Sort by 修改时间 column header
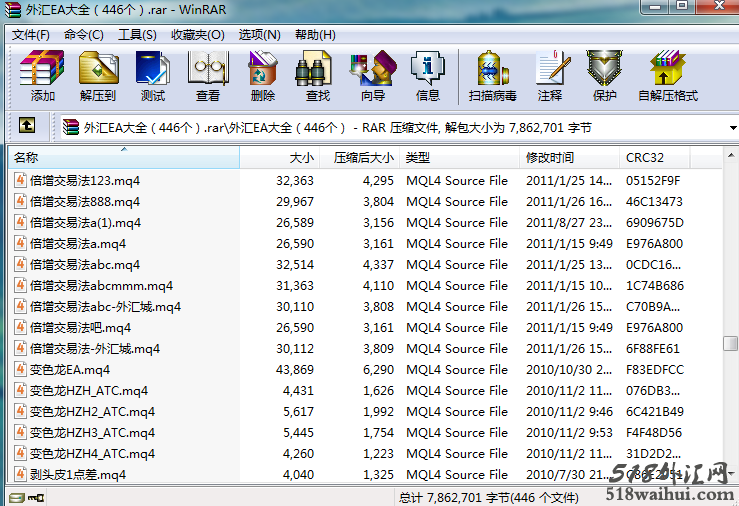Screen dimensions: 739x506 (569, 157)
